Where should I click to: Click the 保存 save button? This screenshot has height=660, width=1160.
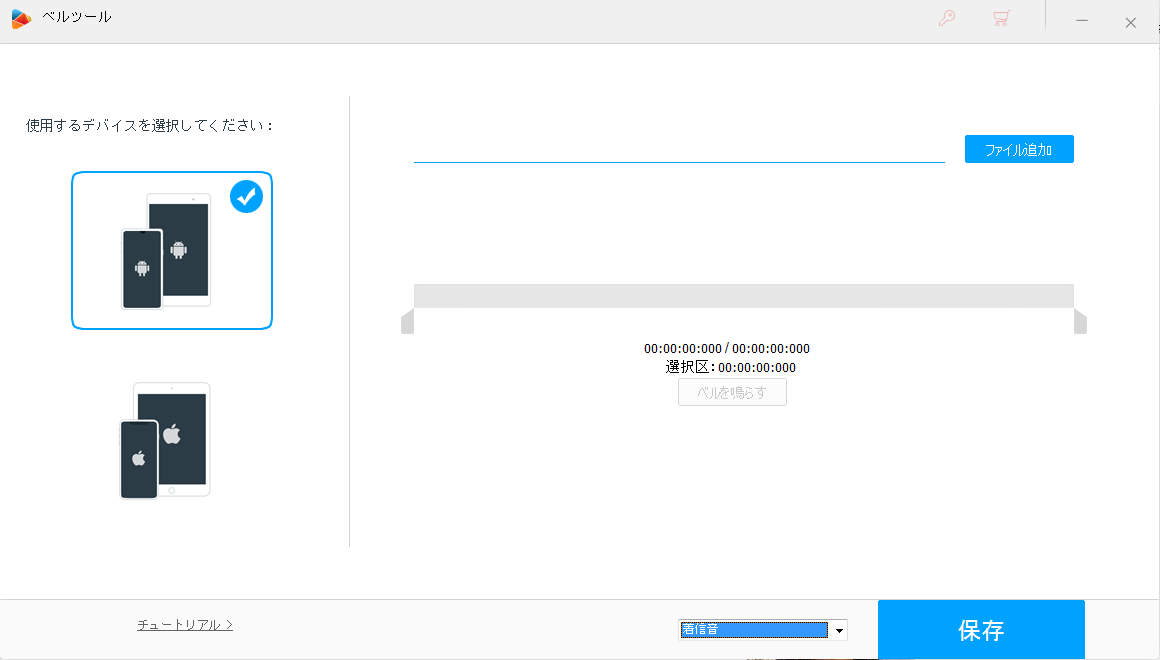[981, 630]
